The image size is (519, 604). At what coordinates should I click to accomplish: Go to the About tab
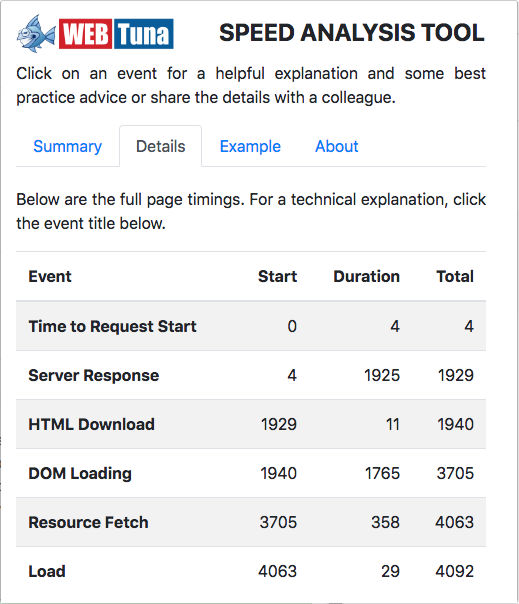click(x=337, y=146)
